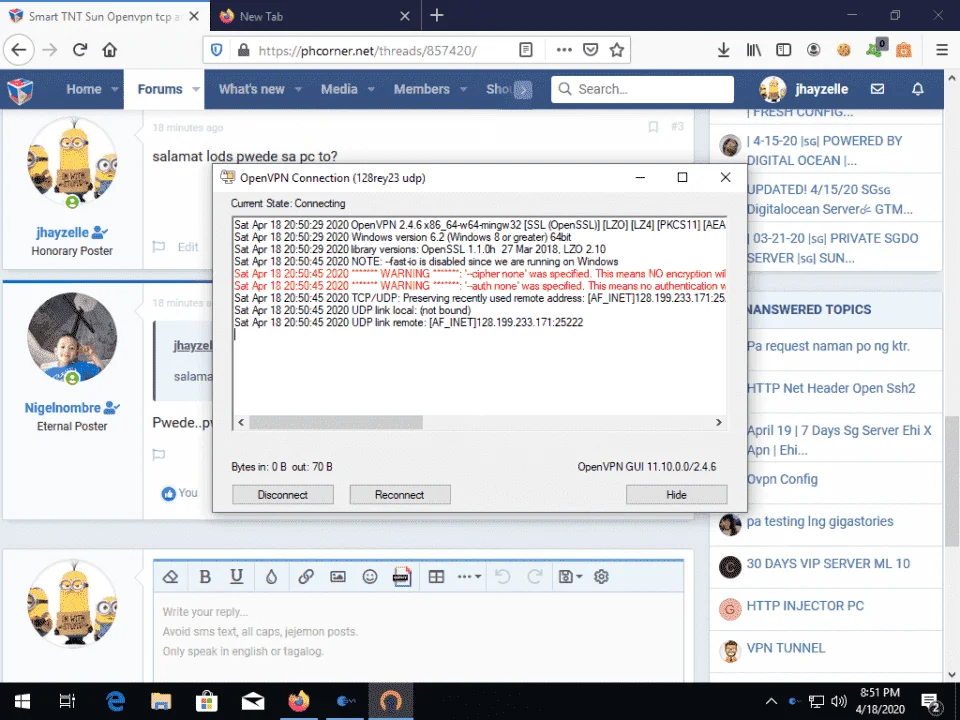Apply underline in reply editor

tap(236, 576)
